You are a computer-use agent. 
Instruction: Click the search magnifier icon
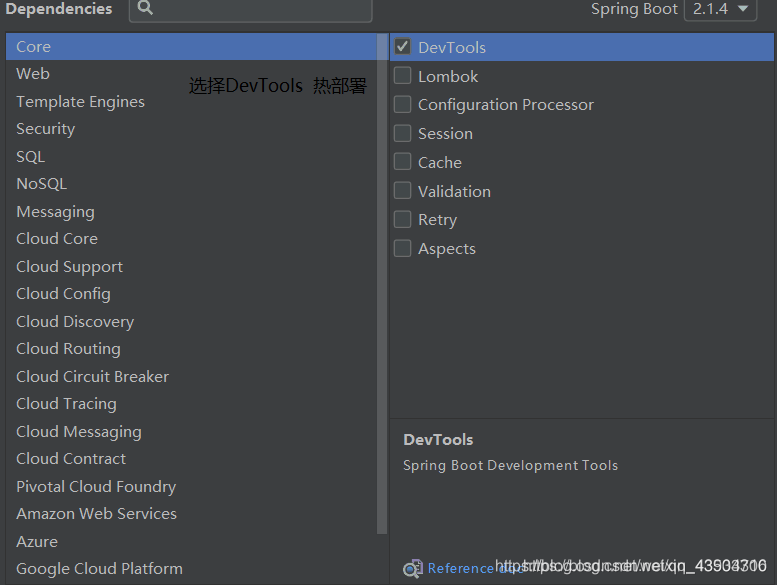coord(145,7)
